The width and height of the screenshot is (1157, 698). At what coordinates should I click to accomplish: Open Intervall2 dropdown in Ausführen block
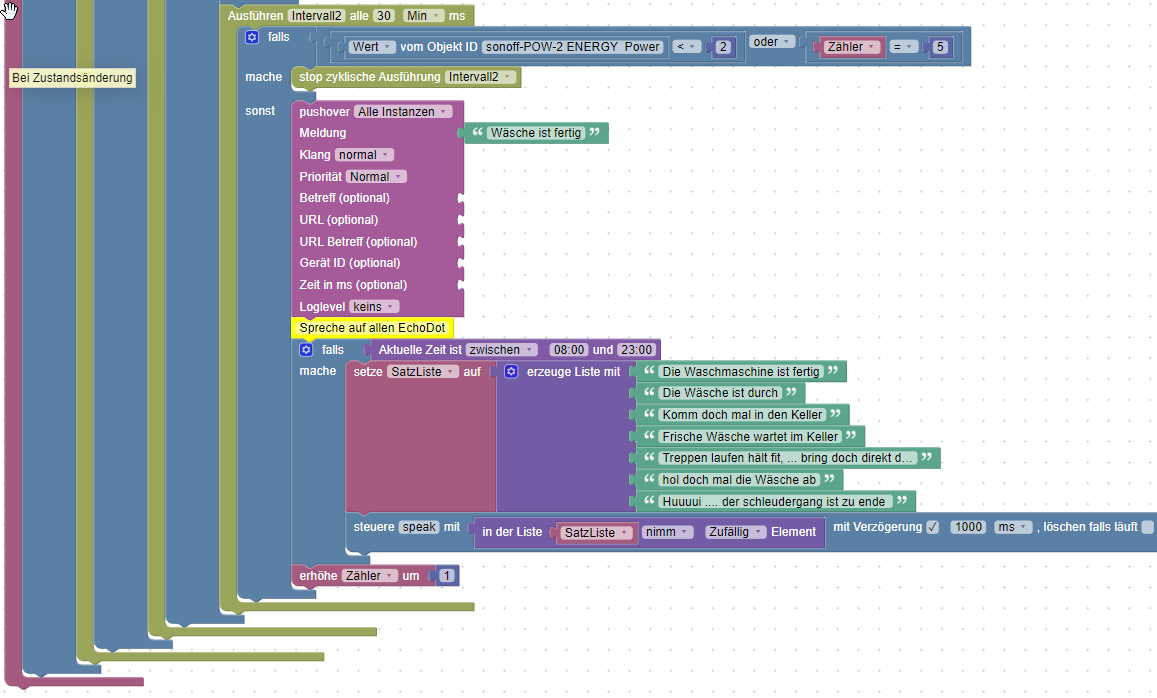tap(317, 15)
